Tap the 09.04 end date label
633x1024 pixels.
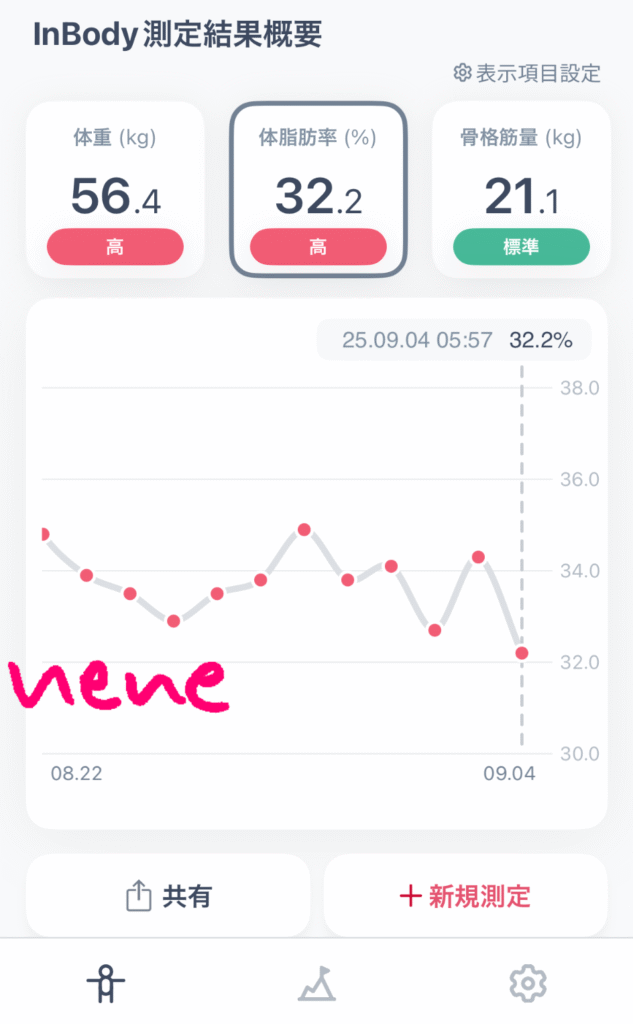(509, 774)
